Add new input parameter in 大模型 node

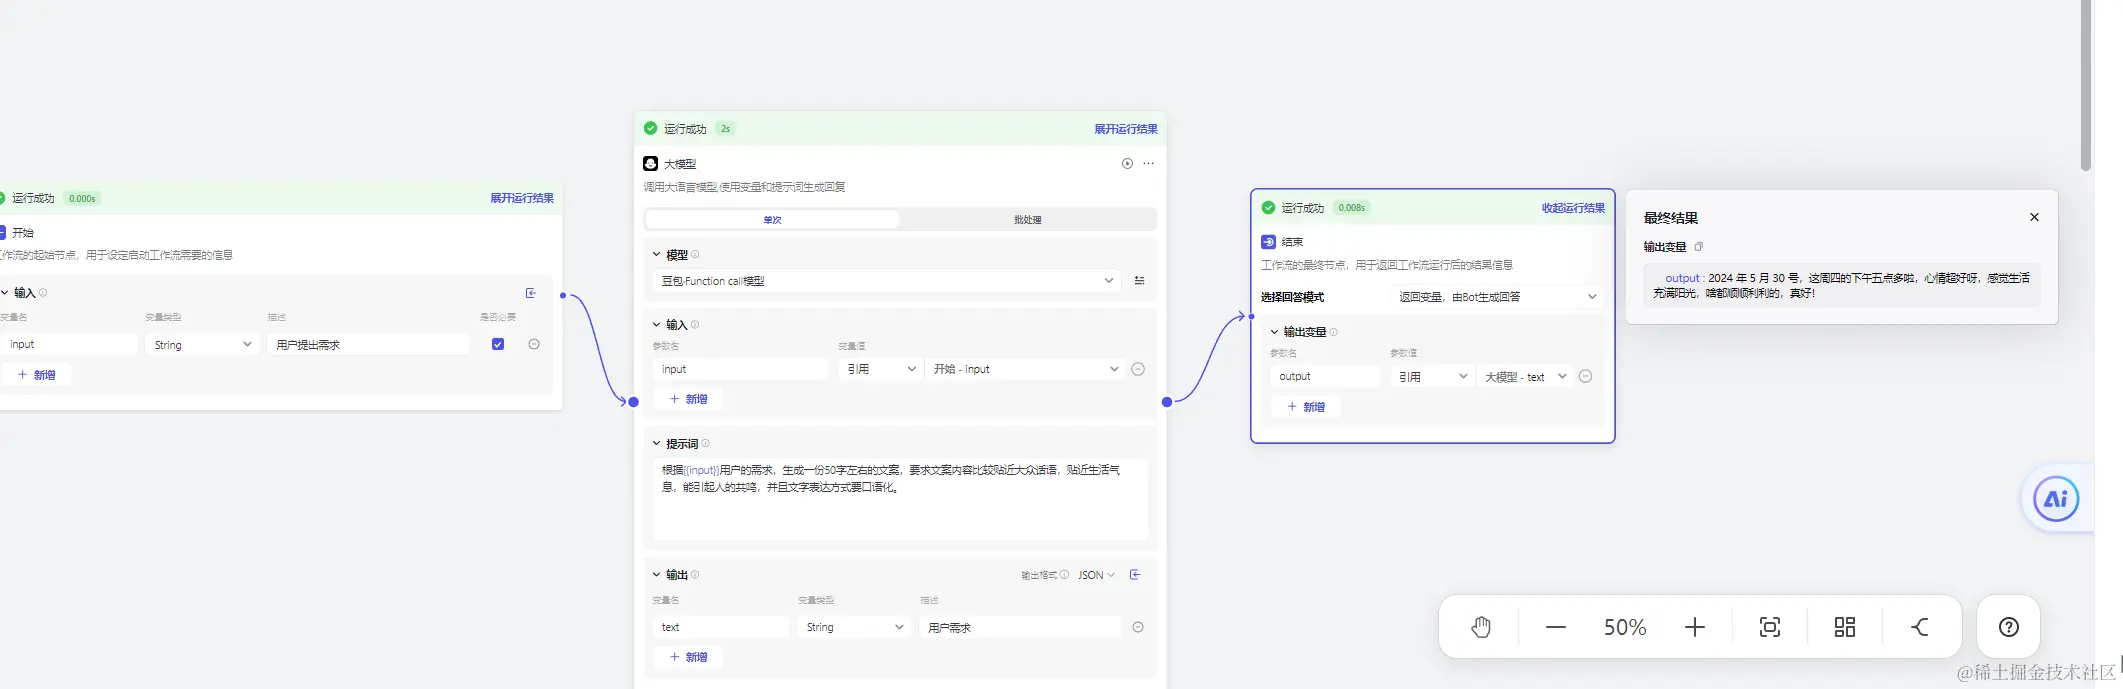689,399
